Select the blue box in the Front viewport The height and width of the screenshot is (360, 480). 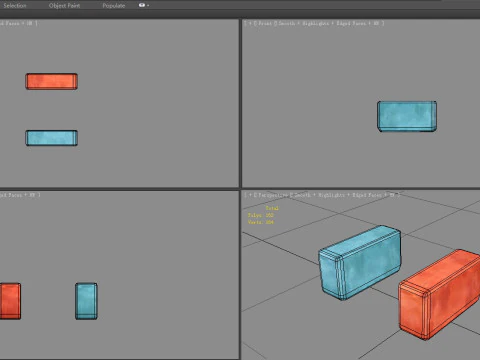coord(407,116)
